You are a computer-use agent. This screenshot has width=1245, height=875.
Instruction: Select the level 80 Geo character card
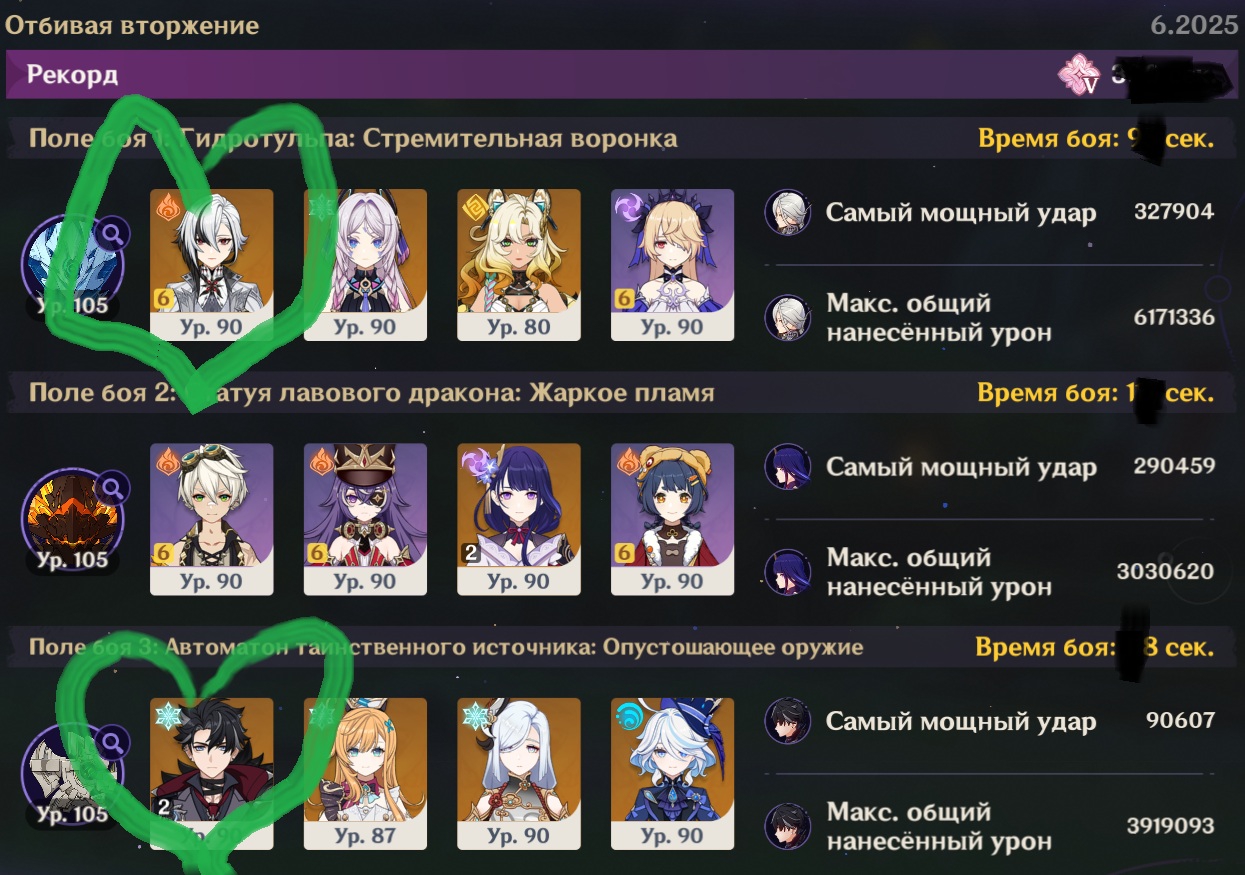[x=519, y=265]
